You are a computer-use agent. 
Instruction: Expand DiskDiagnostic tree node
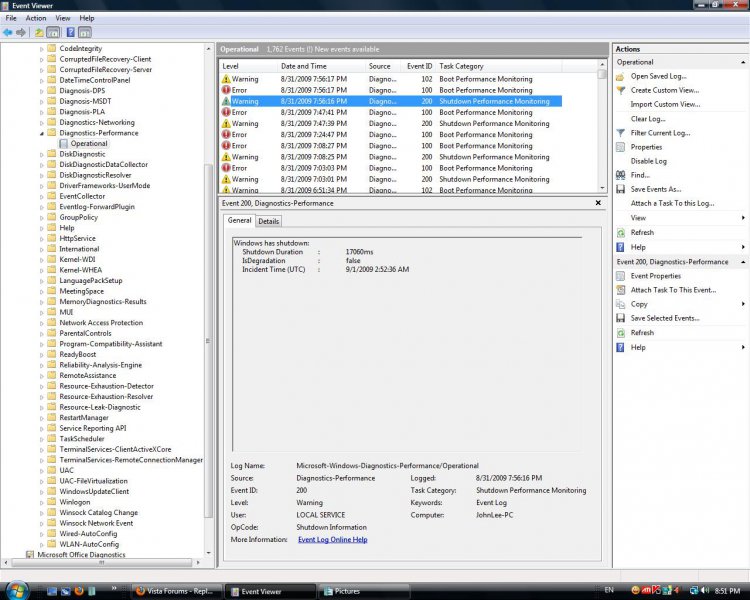[42, 155]
